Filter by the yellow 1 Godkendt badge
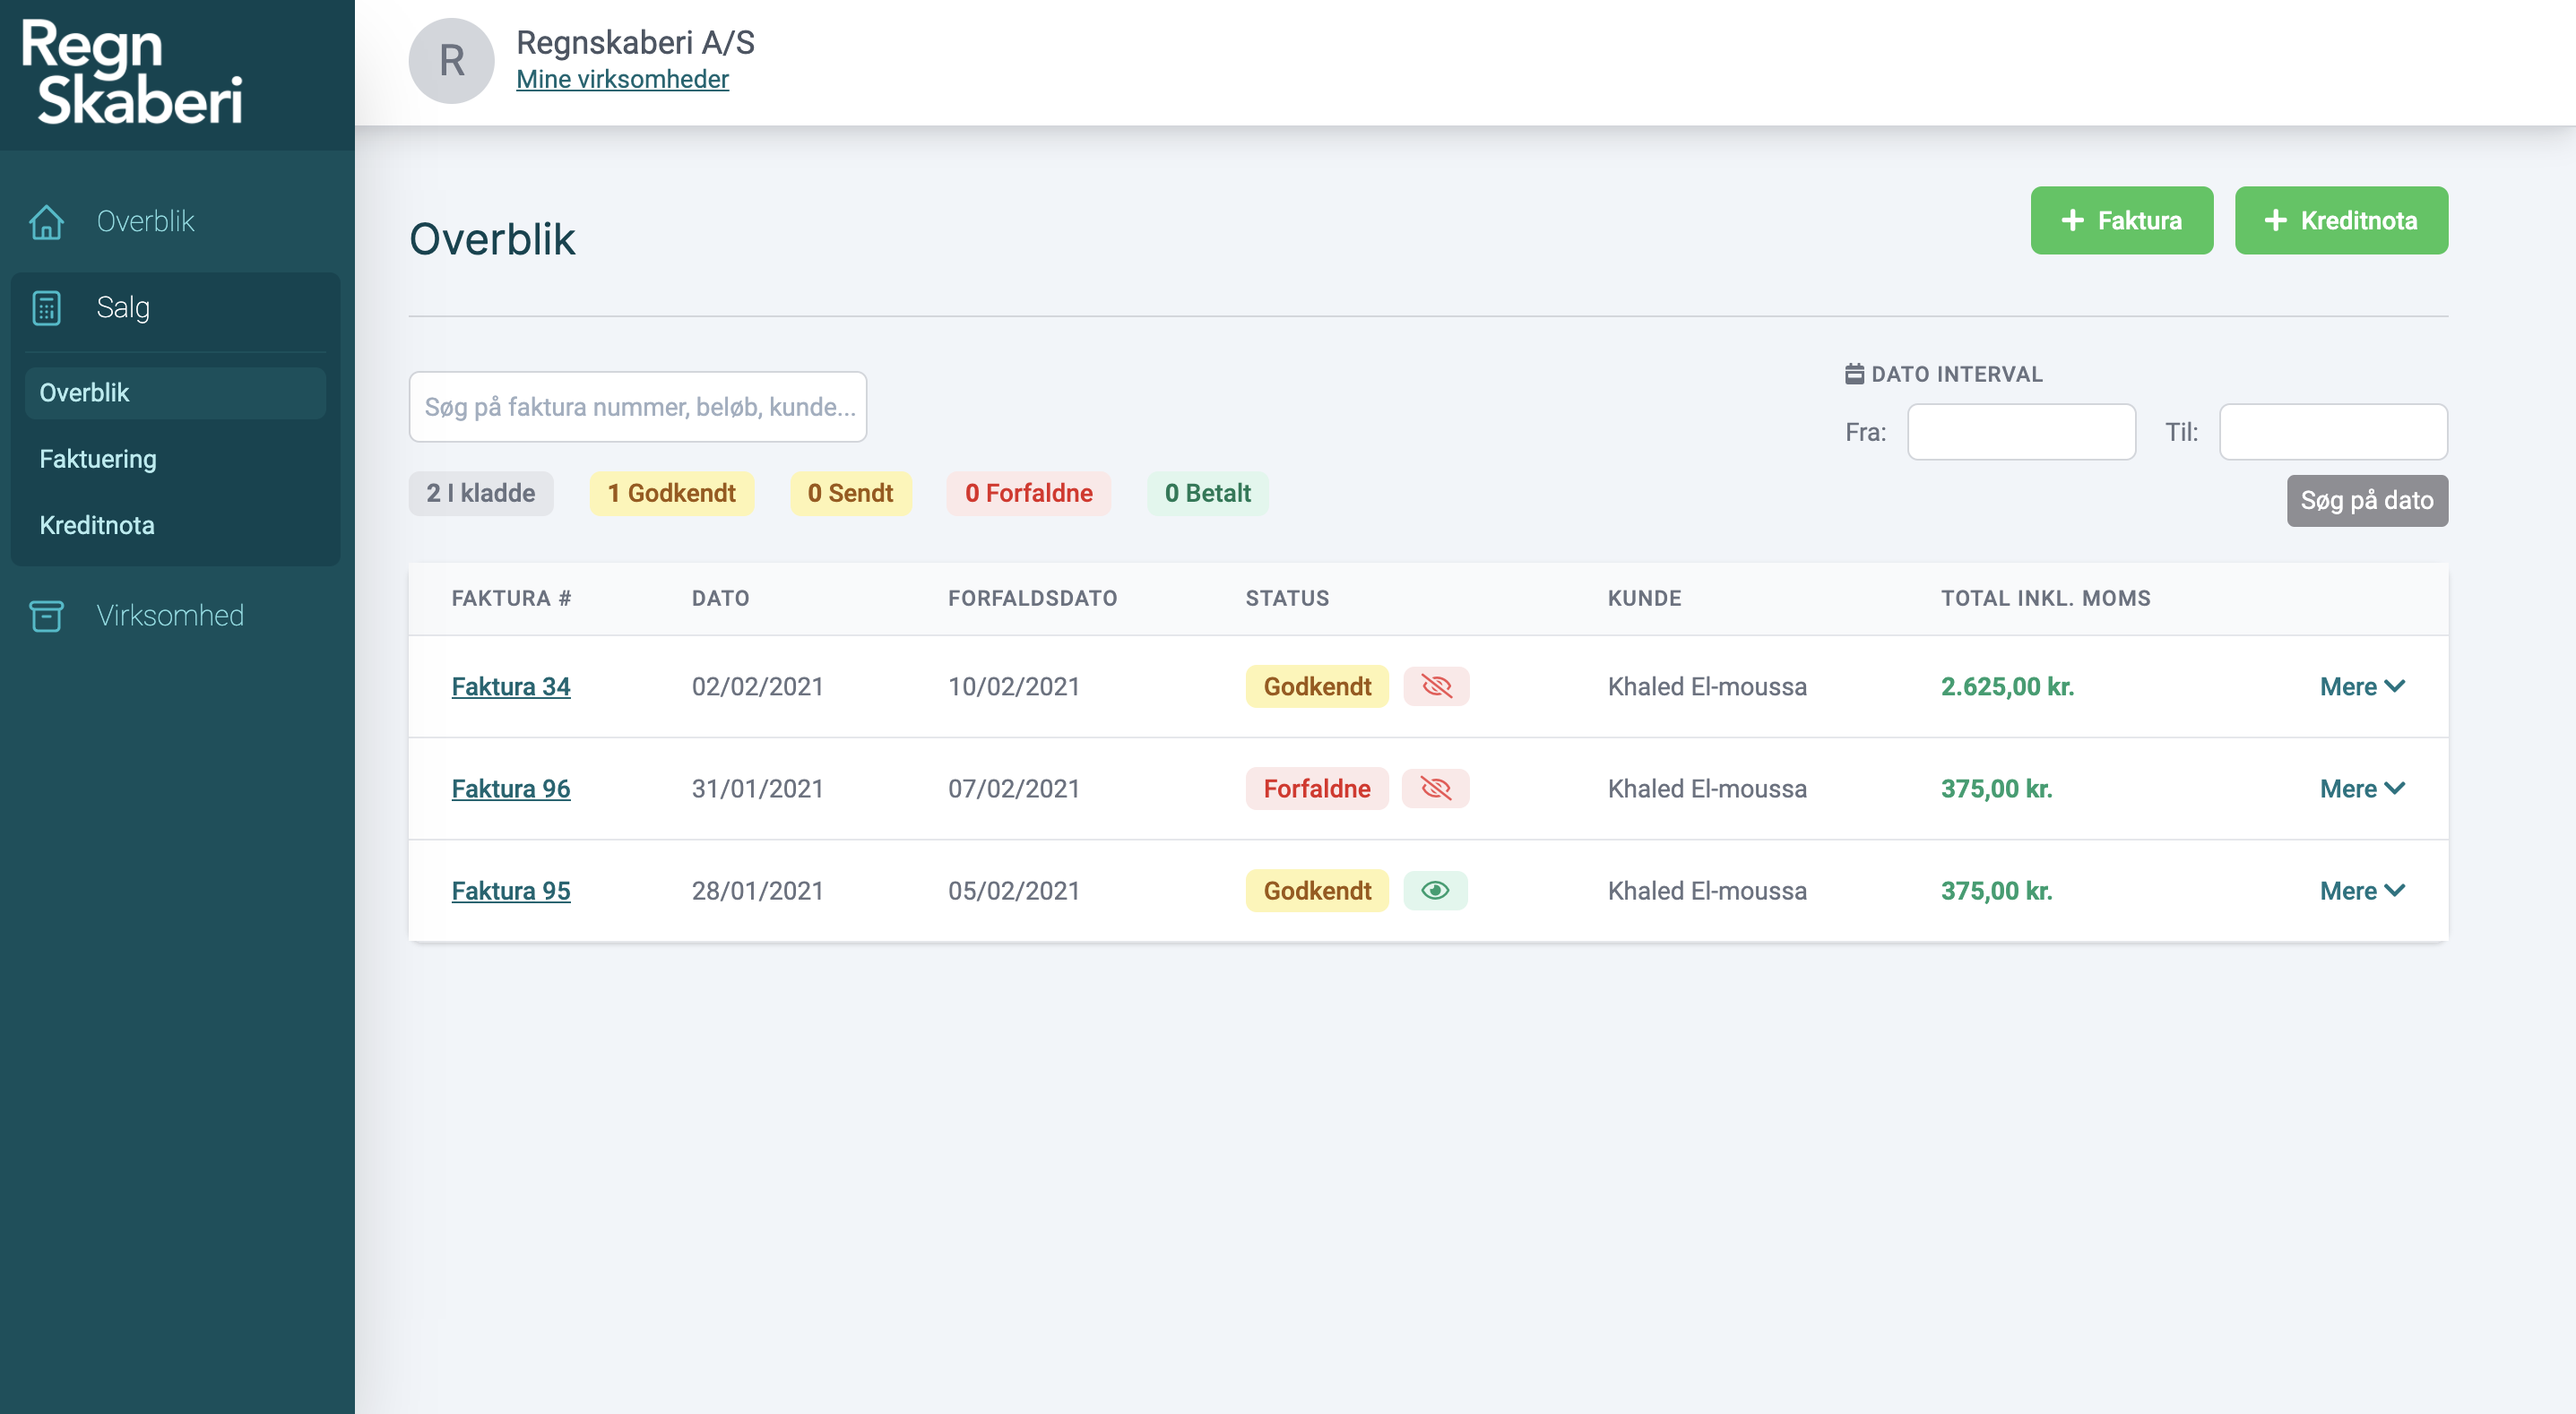The image size is (2576, 1414). click(x=671, y=493)
